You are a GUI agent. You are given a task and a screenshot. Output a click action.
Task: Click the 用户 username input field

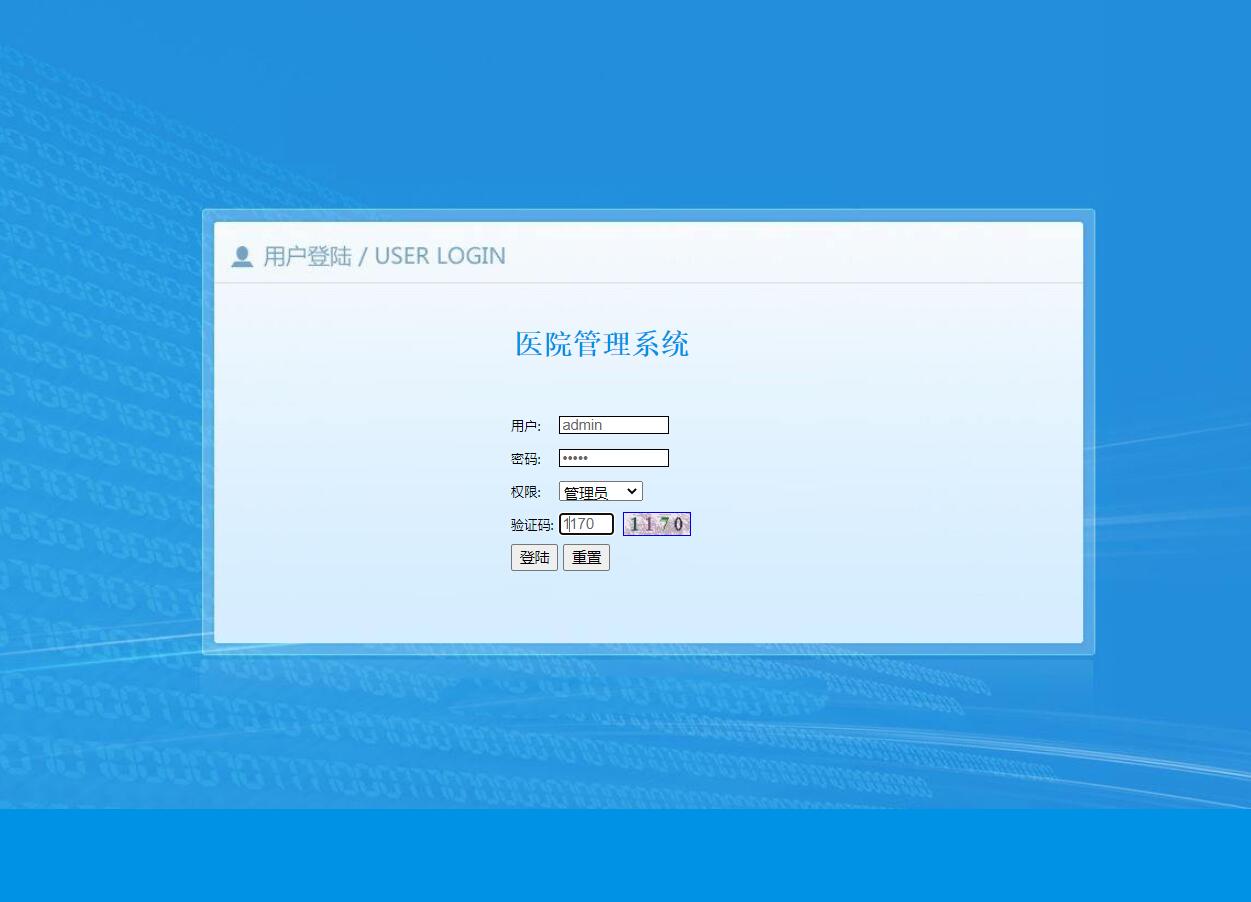point(613,424)
